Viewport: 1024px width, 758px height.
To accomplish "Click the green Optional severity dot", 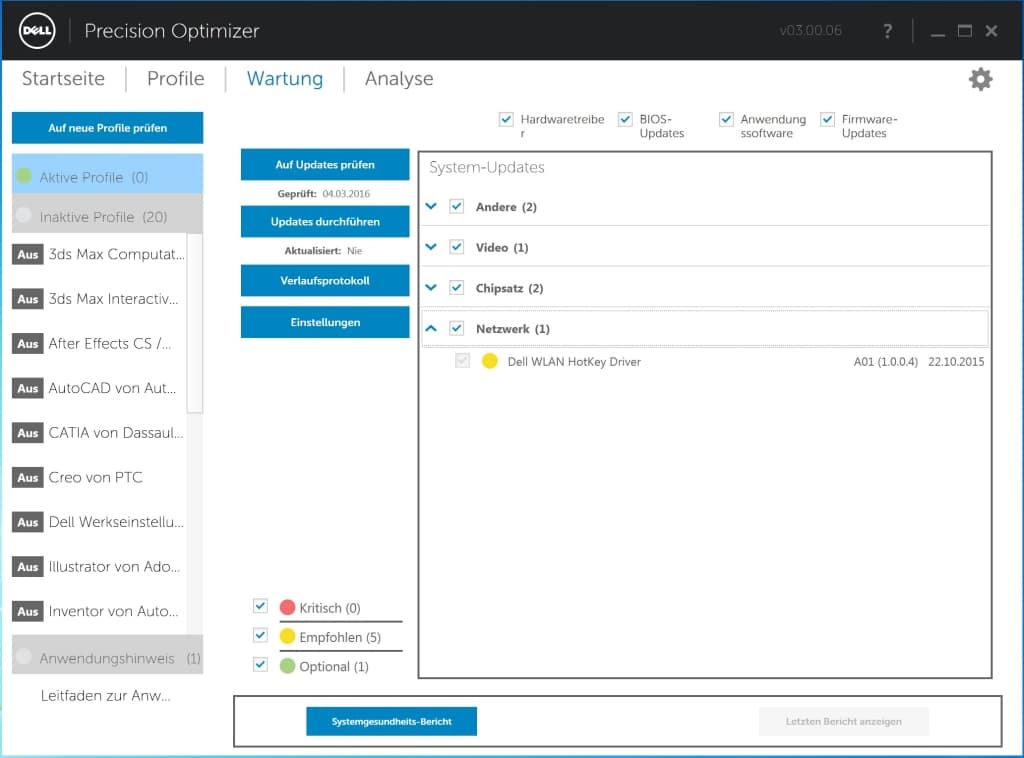I will point(287,665).
